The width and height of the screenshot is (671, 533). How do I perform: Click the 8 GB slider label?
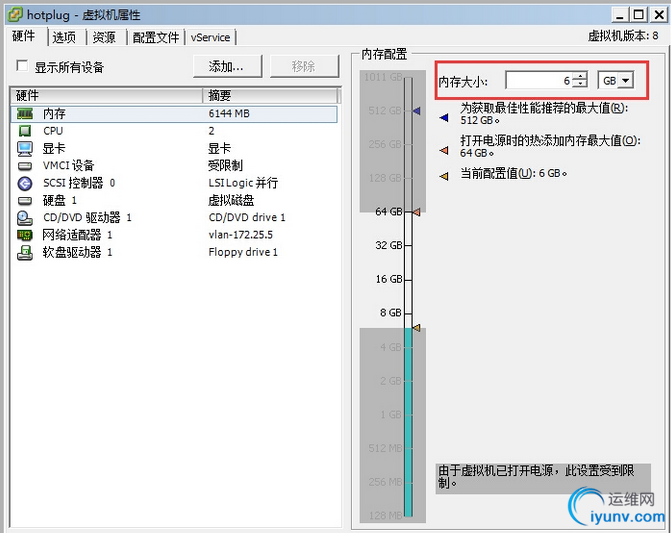391,313
